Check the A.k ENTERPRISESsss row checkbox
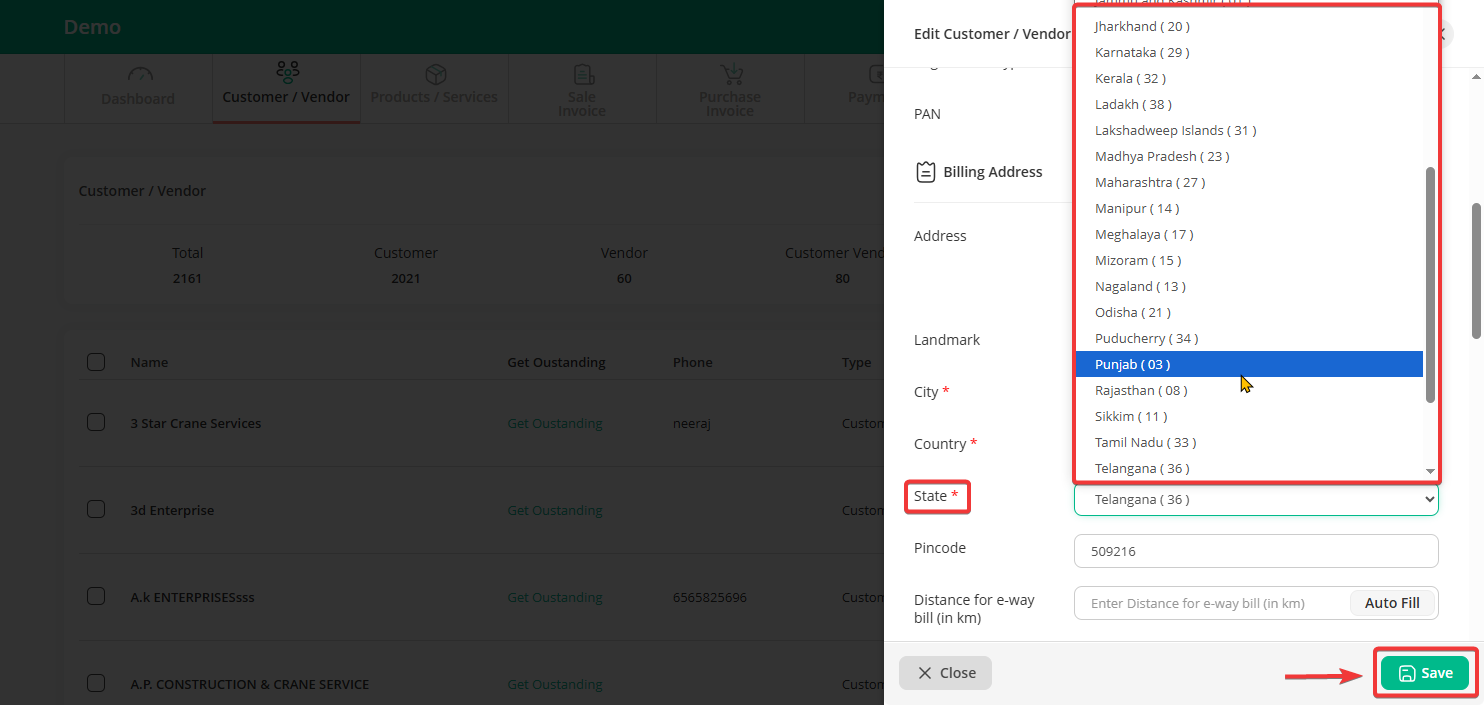 [x=96, y=597]
